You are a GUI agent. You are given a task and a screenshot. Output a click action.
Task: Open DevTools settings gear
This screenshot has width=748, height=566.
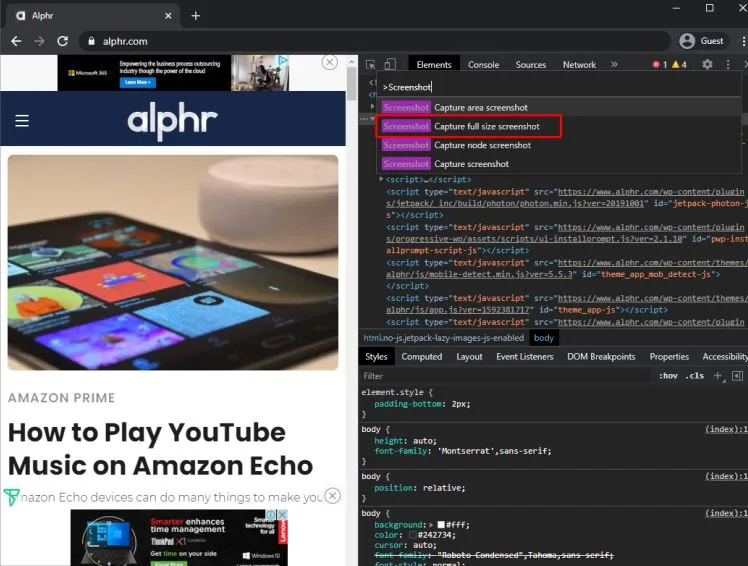pyautogui.click(x=707, y=64)
